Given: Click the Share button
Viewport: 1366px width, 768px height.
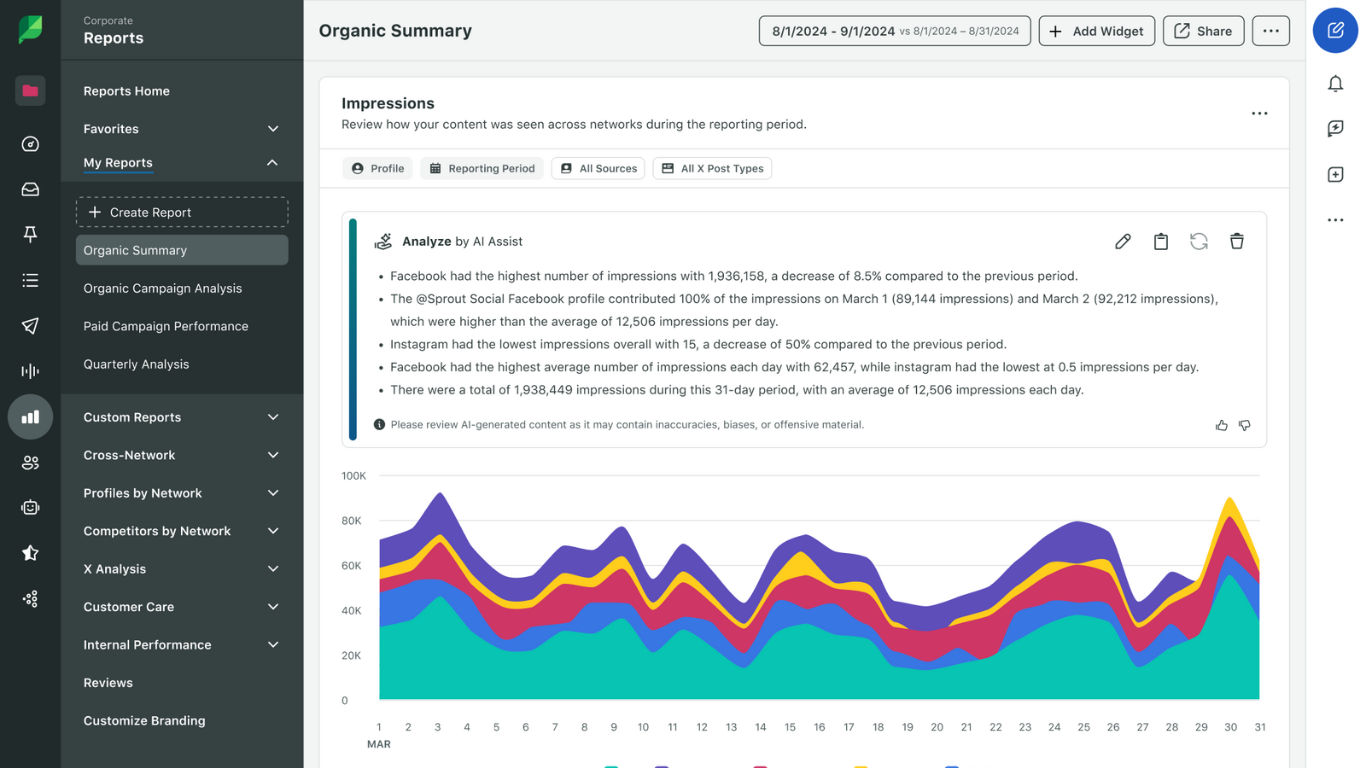Looking at the screenshot, I should pyautogui.click(x=1203, y=31).
